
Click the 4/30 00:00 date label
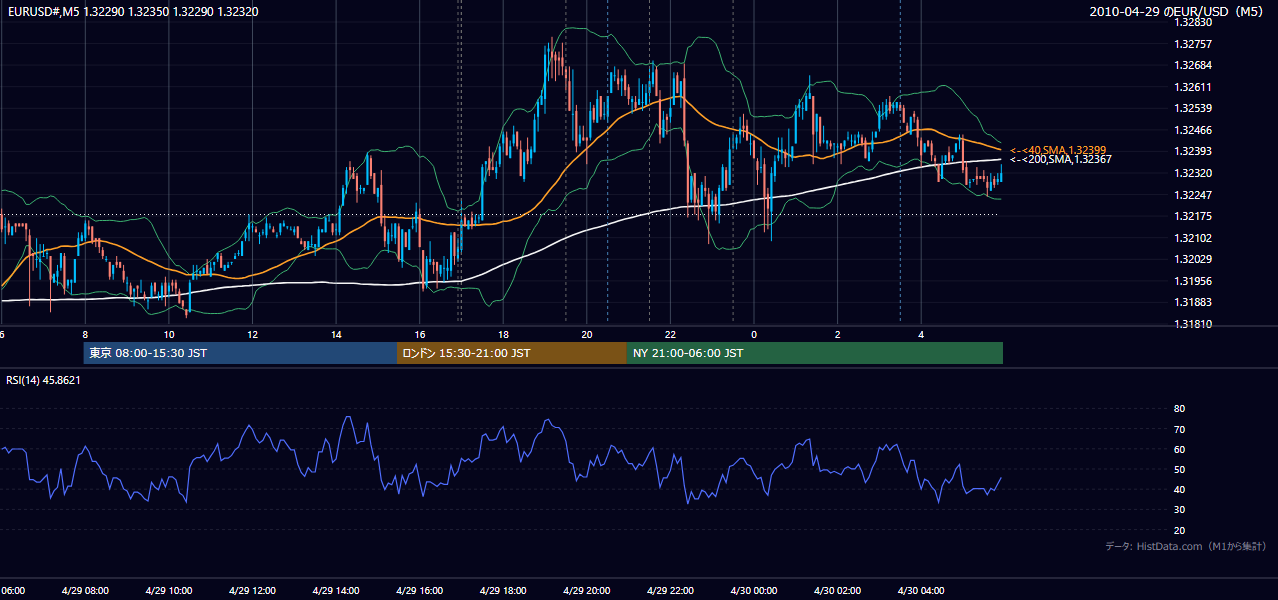(x=754, y=591)
